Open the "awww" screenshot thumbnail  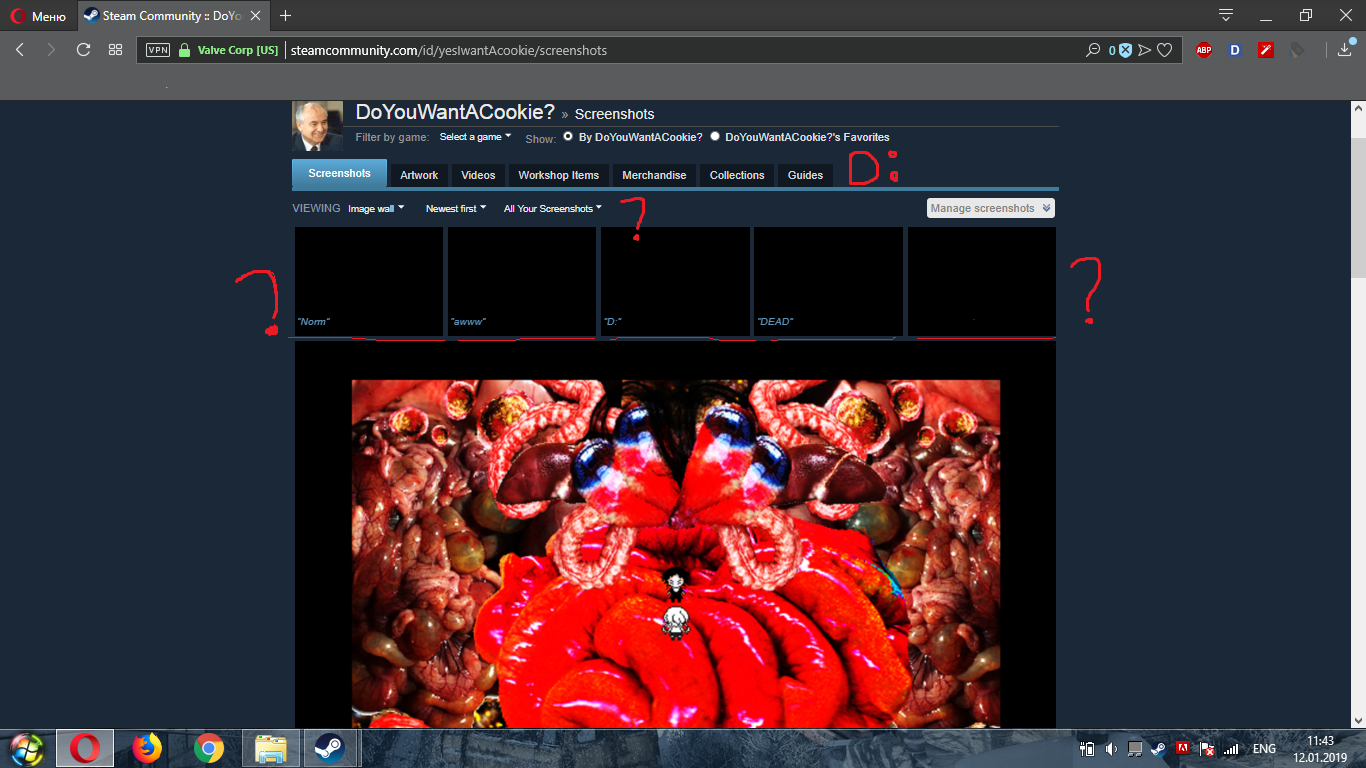[522, 281]
